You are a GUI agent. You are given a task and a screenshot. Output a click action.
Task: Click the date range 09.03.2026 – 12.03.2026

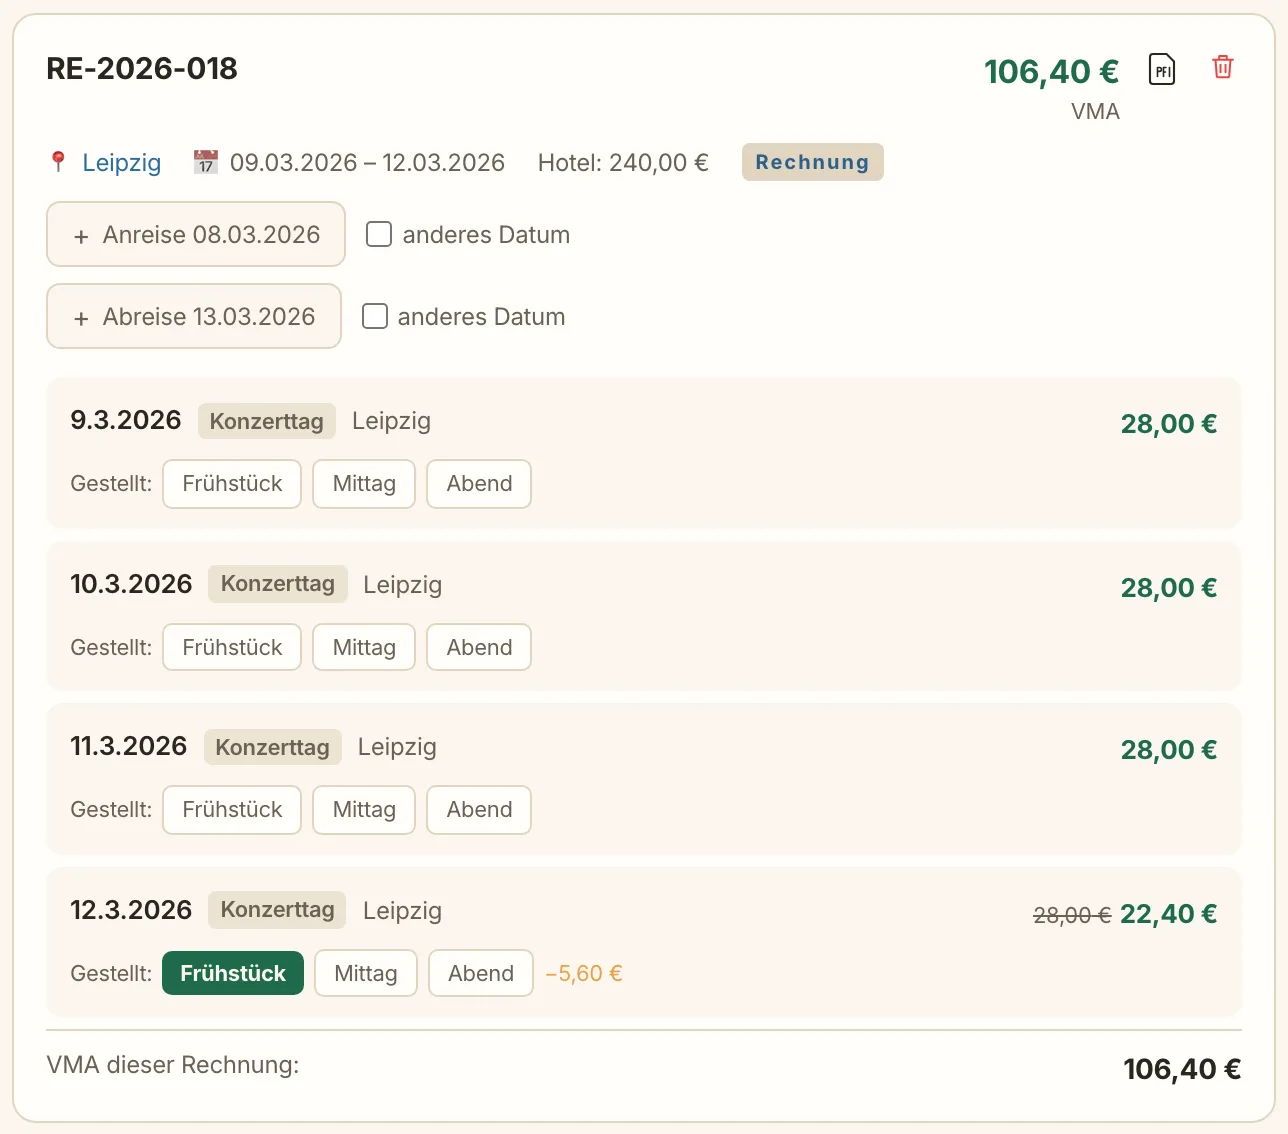367,163
